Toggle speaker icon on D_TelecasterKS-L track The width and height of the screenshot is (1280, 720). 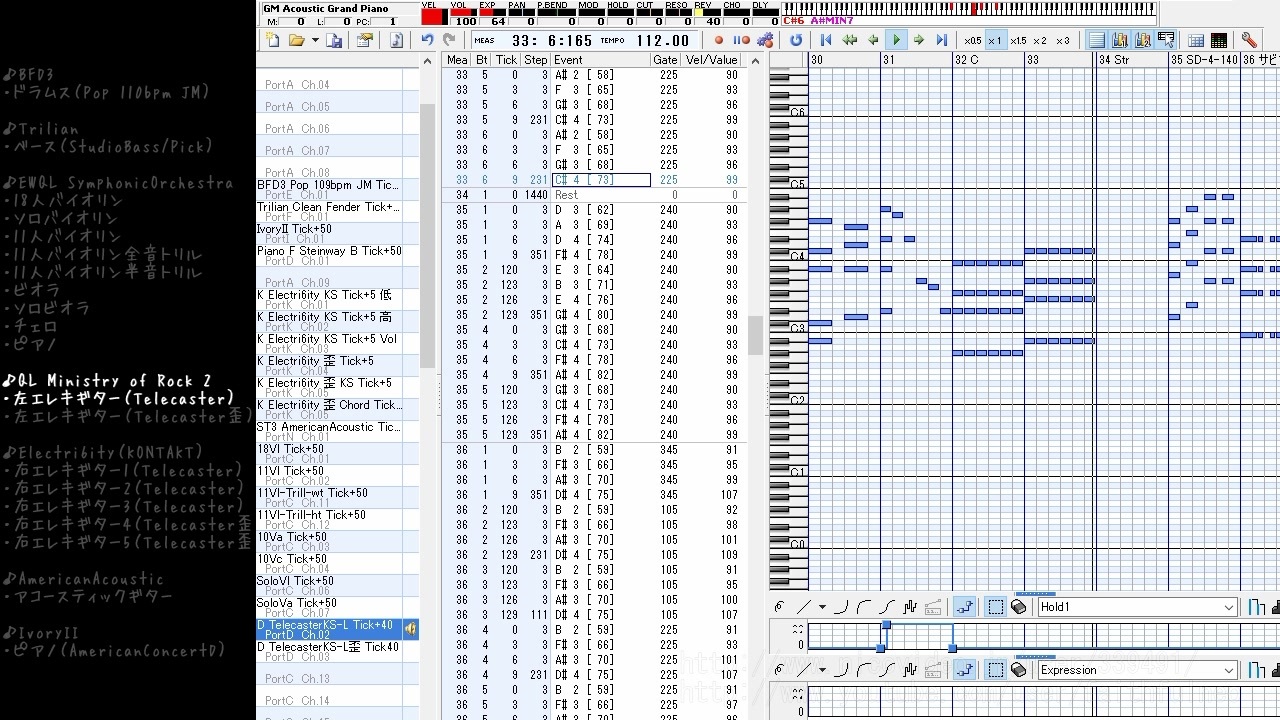coord(410,629)
